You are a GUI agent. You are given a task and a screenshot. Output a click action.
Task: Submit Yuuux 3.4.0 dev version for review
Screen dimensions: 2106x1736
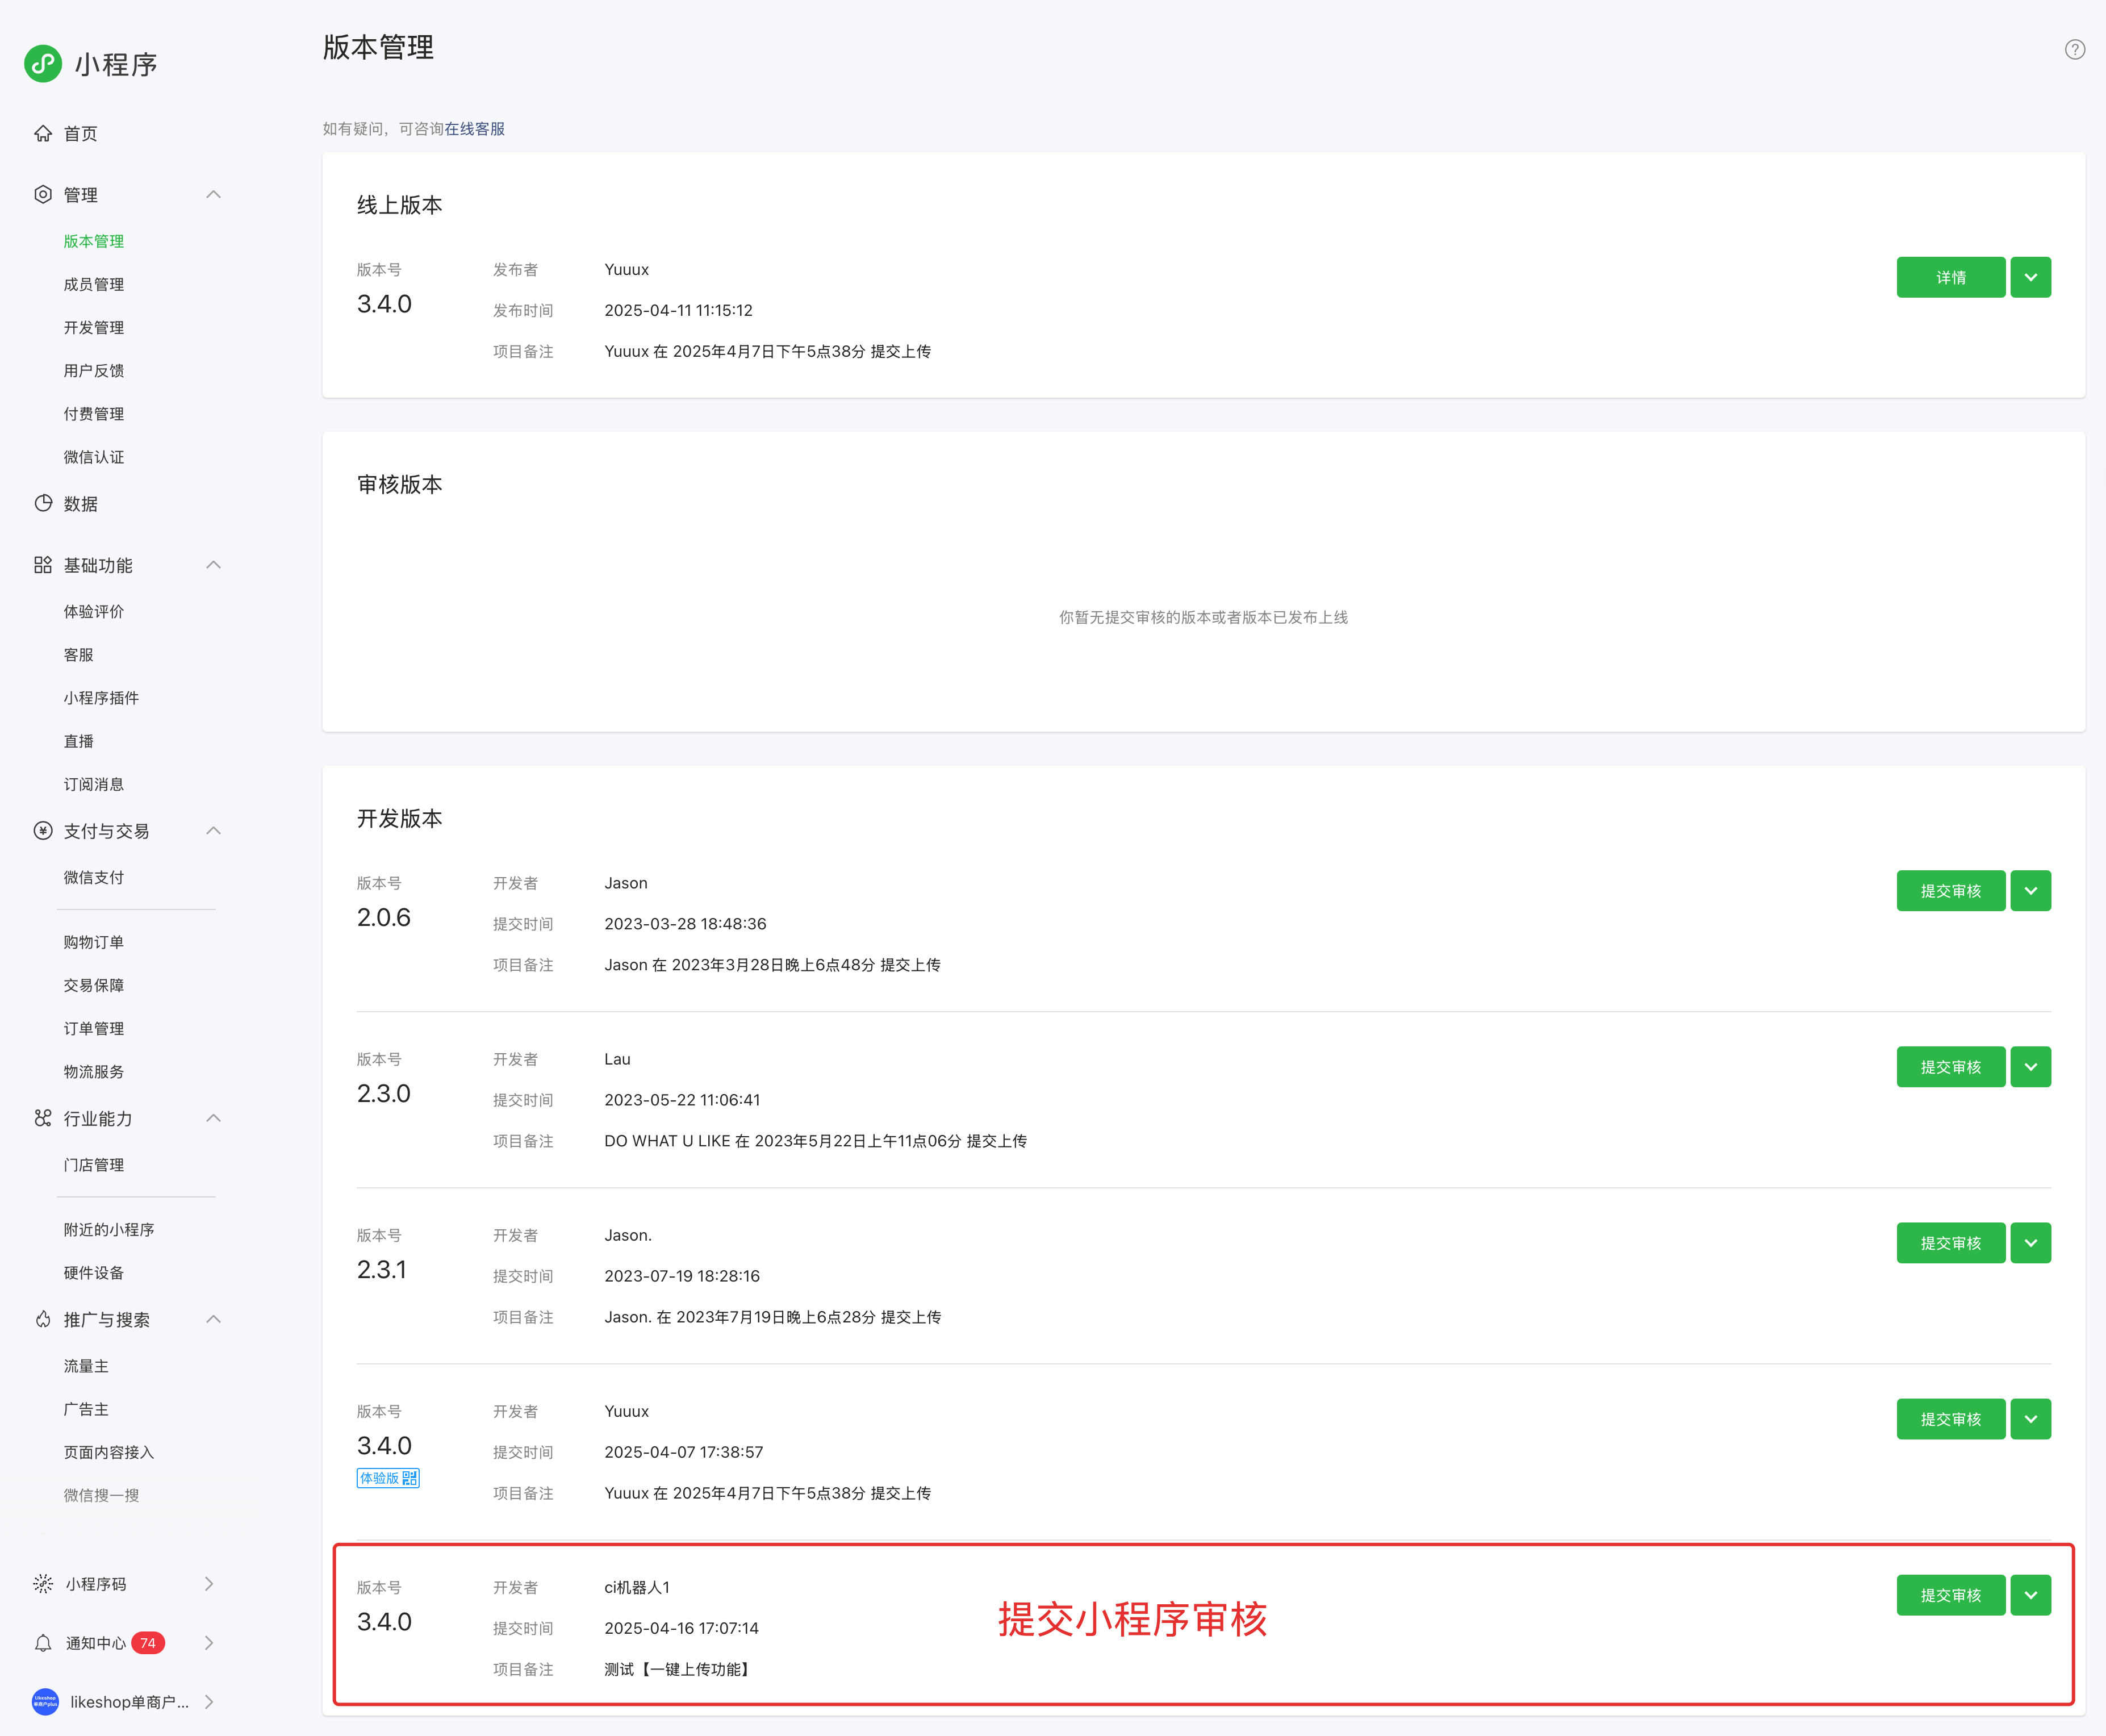(1950, 1418)
